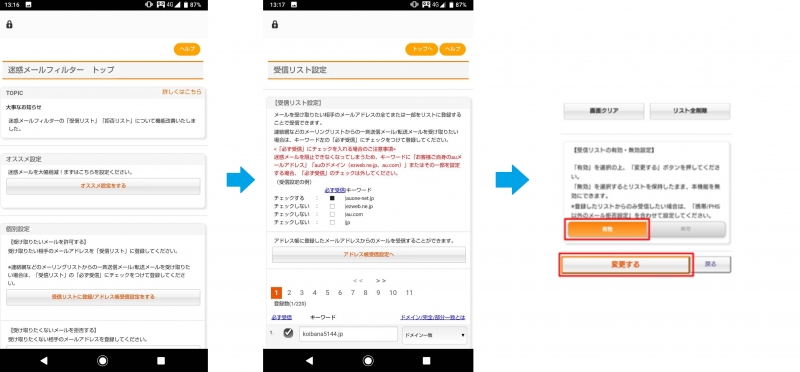Click the lock icon in middle phone address bar
The height and width of the screenshot is (372, 800).
tap(274, 24)
